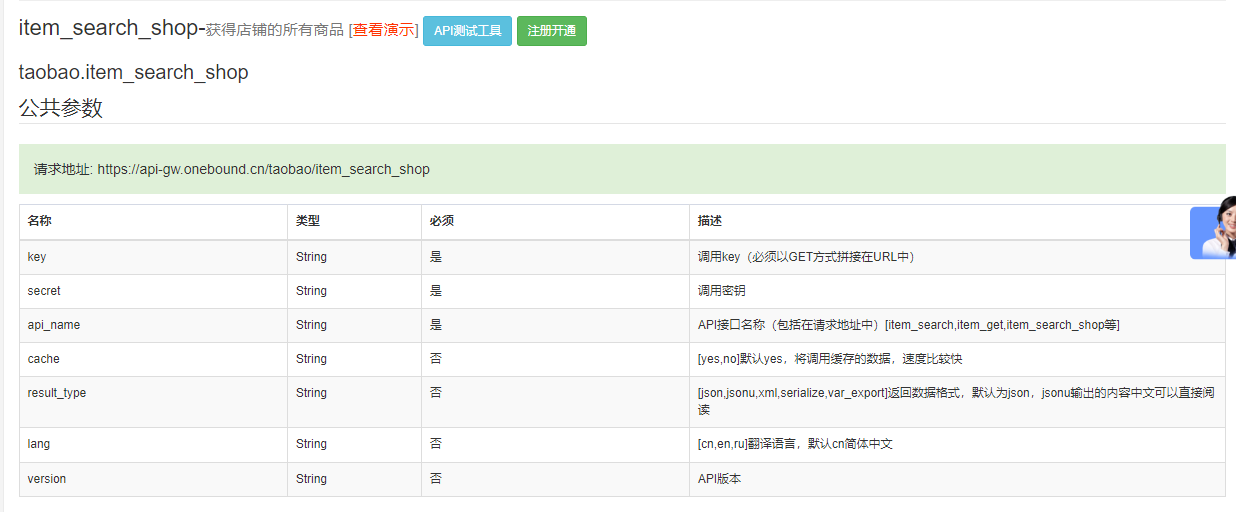Click 否 in the lang row
The image size is (1236, 512).
[x=436, y=444]
